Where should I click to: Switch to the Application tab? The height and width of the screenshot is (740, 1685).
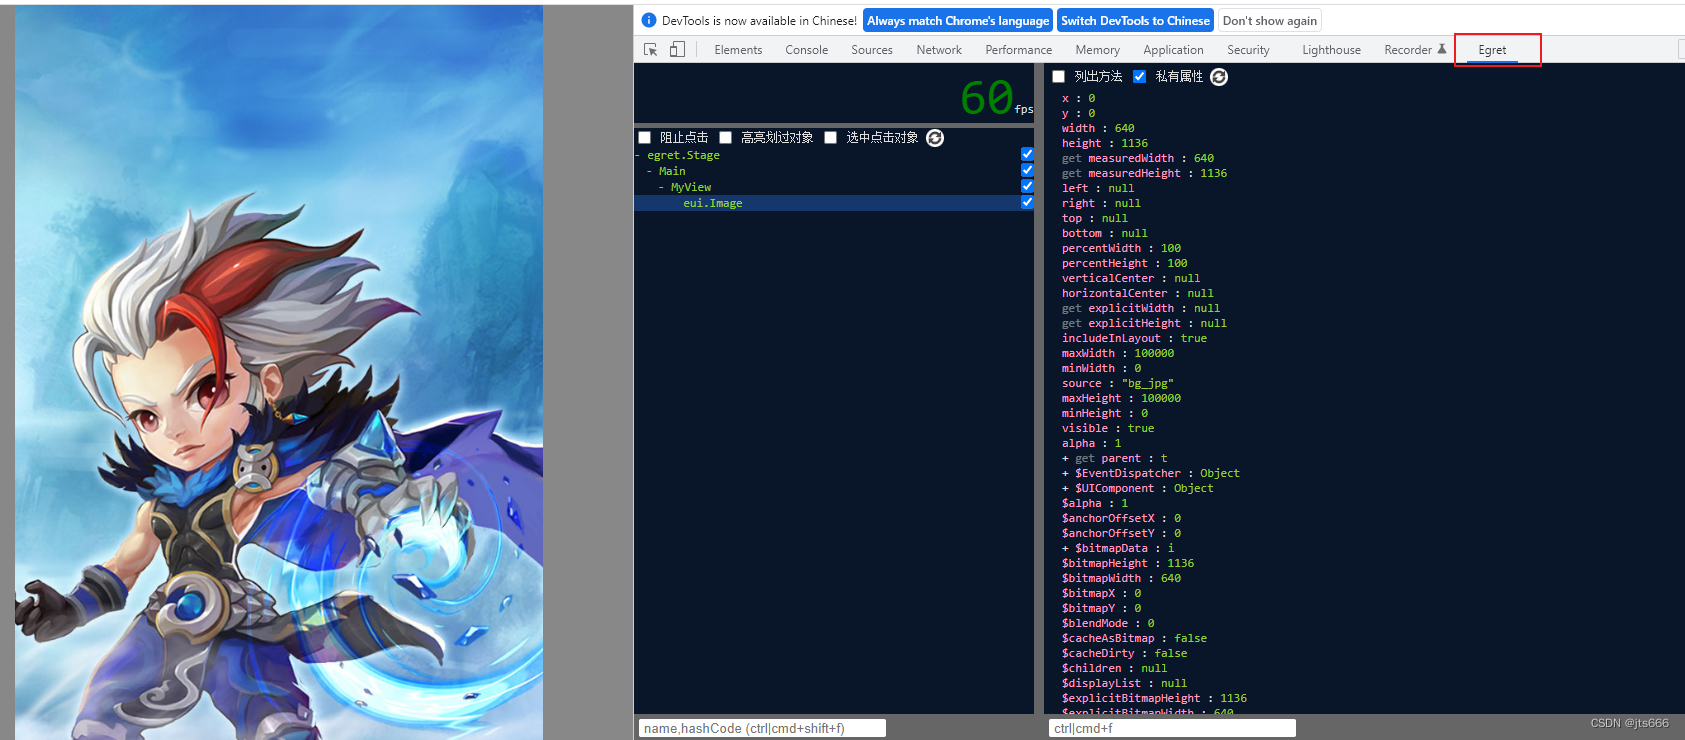click(x=1173, y=50)
